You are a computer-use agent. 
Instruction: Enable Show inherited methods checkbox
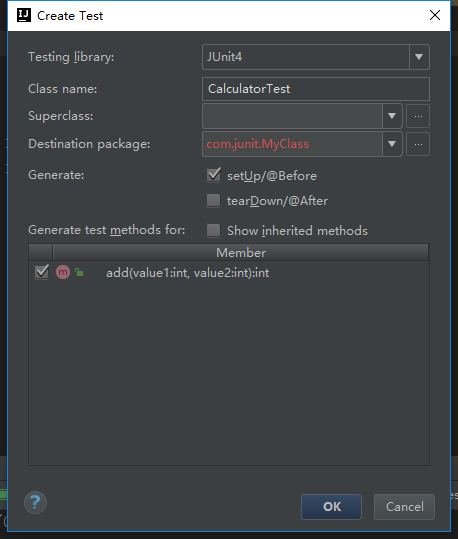coord(214,230)
